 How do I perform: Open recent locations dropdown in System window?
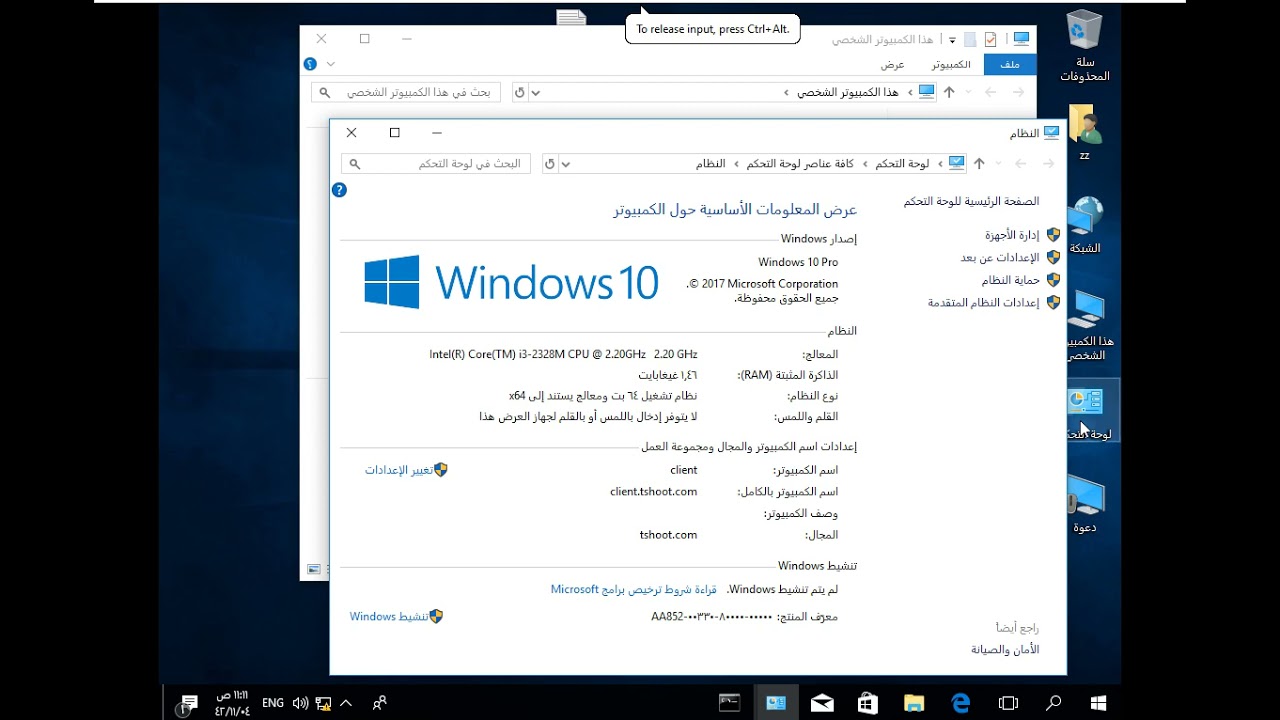(x=1000, y=164)
